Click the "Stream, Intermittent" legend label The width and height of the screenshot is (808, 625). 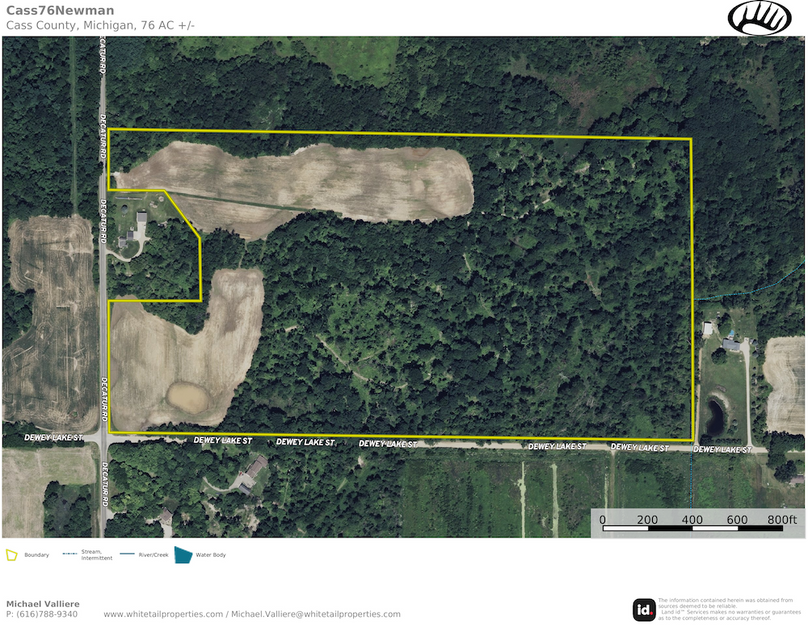point(96,555)
